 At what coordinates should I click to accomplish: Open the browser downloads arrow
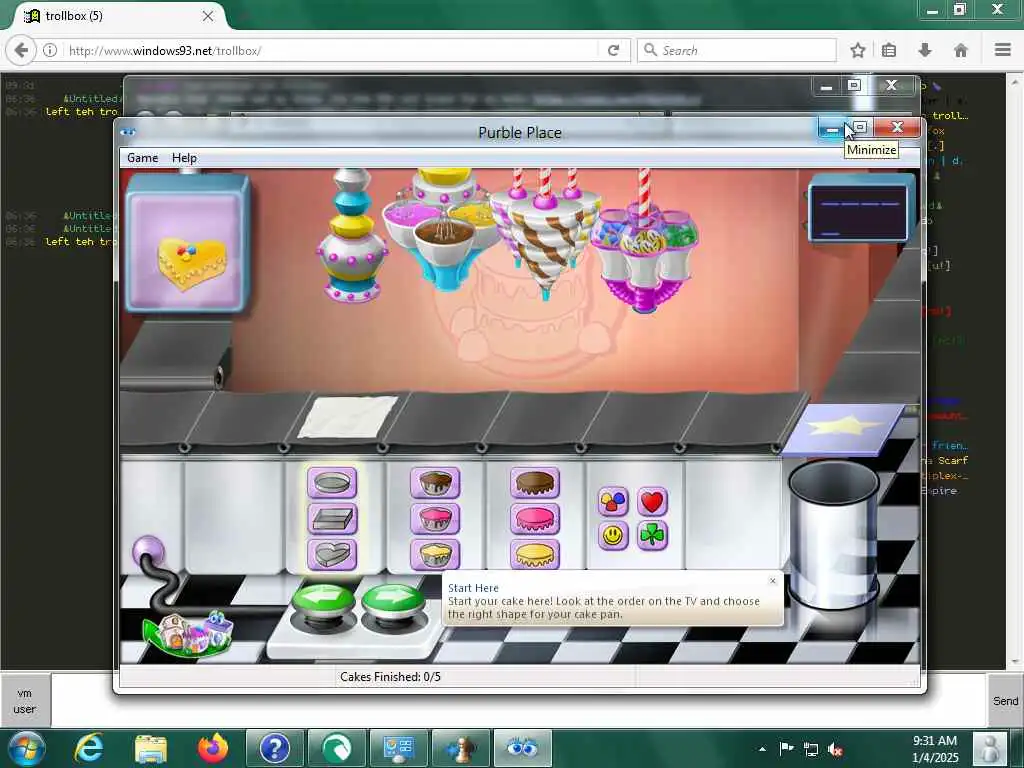(x=925, y=50)
